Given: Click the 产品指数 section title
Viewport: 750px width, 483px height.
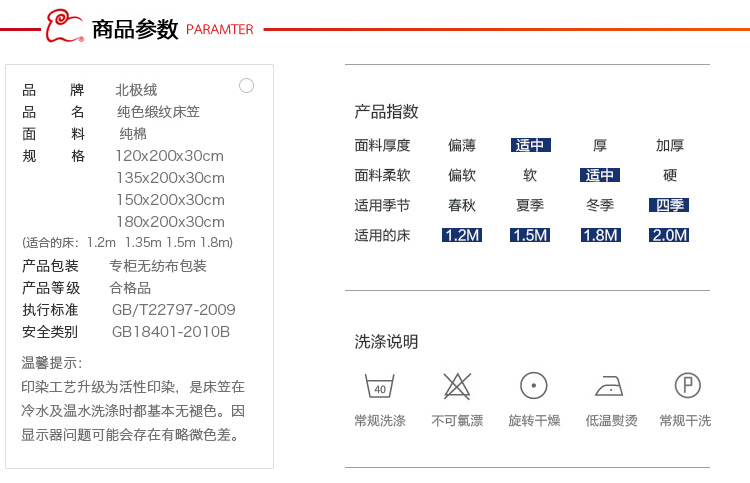Looking at the screenshot, I should 386,111.
